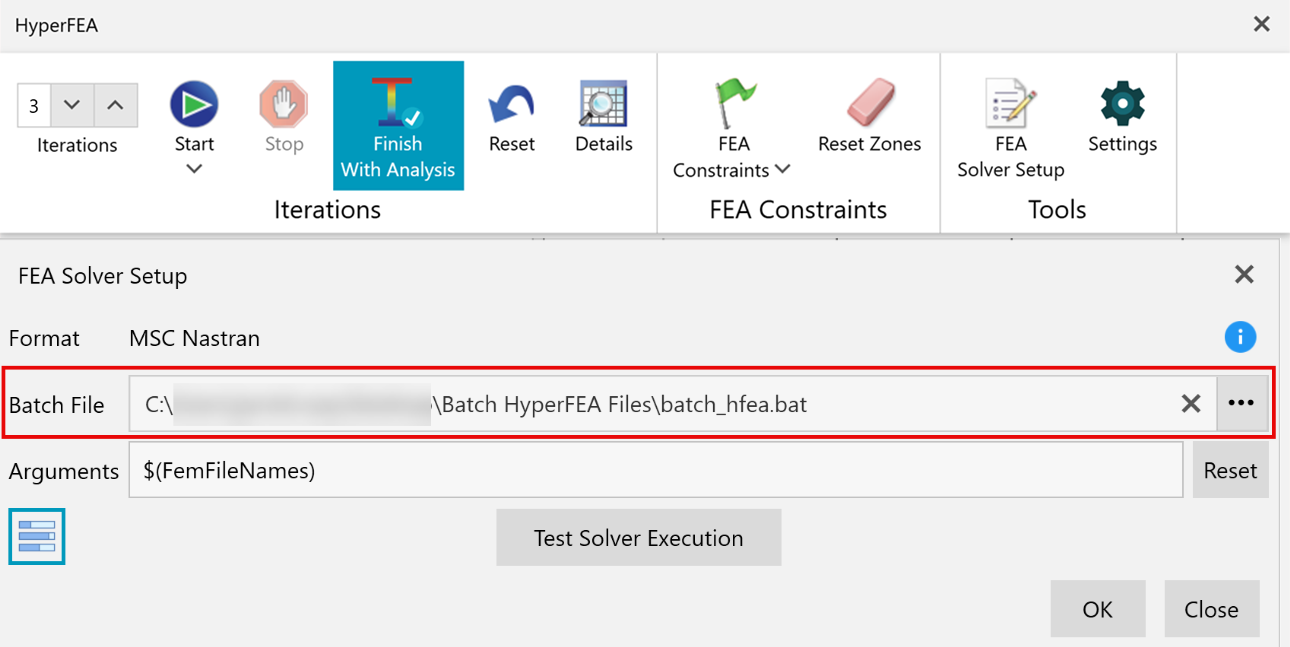Expand the Start dropdown arrow
This screenshot has height=647, width=1290.
(194, 169)
